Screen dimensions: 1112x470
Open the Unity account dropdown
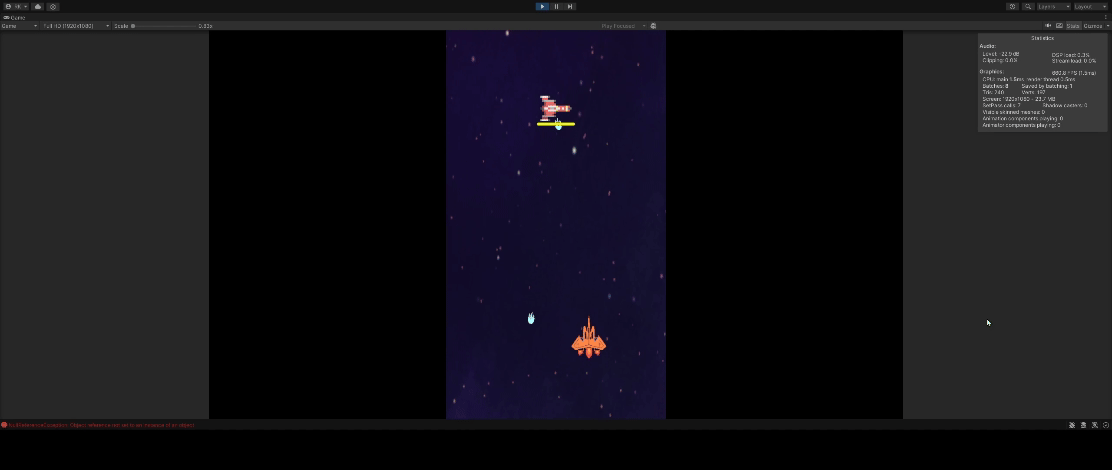[x=17, y=6]
